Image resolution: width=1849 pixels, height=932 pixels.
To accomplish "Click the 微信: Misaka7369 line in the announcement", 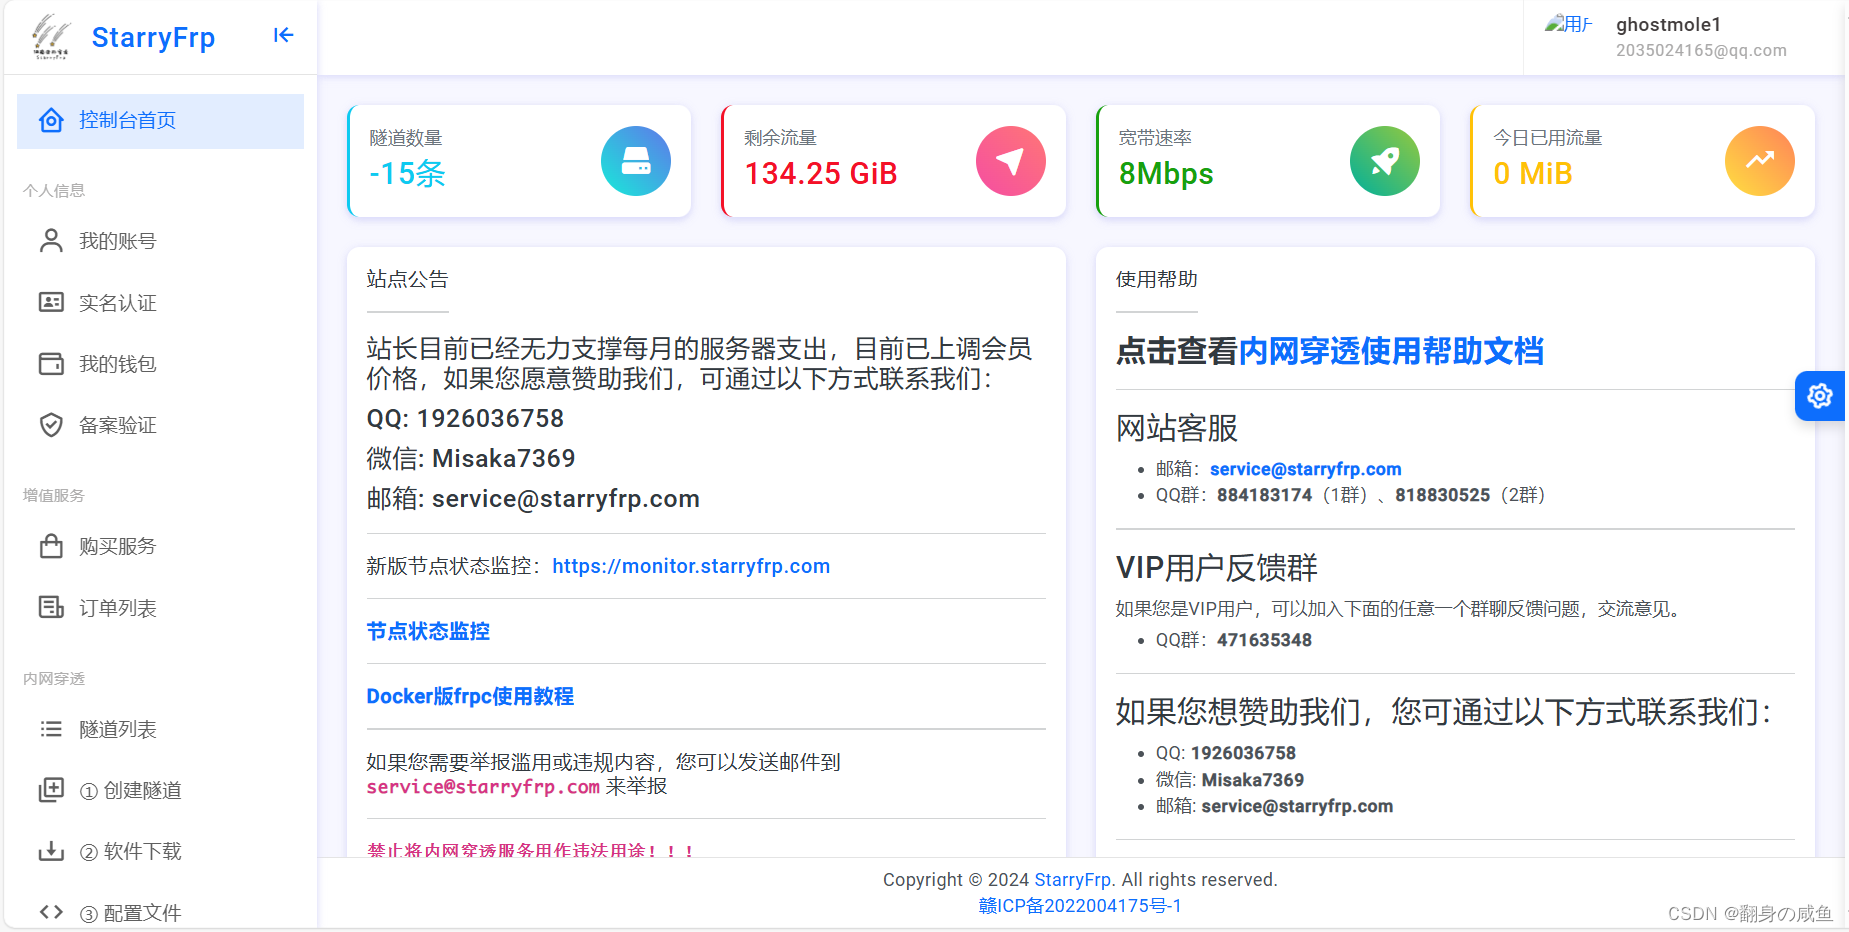I will (x=471, y=459).
